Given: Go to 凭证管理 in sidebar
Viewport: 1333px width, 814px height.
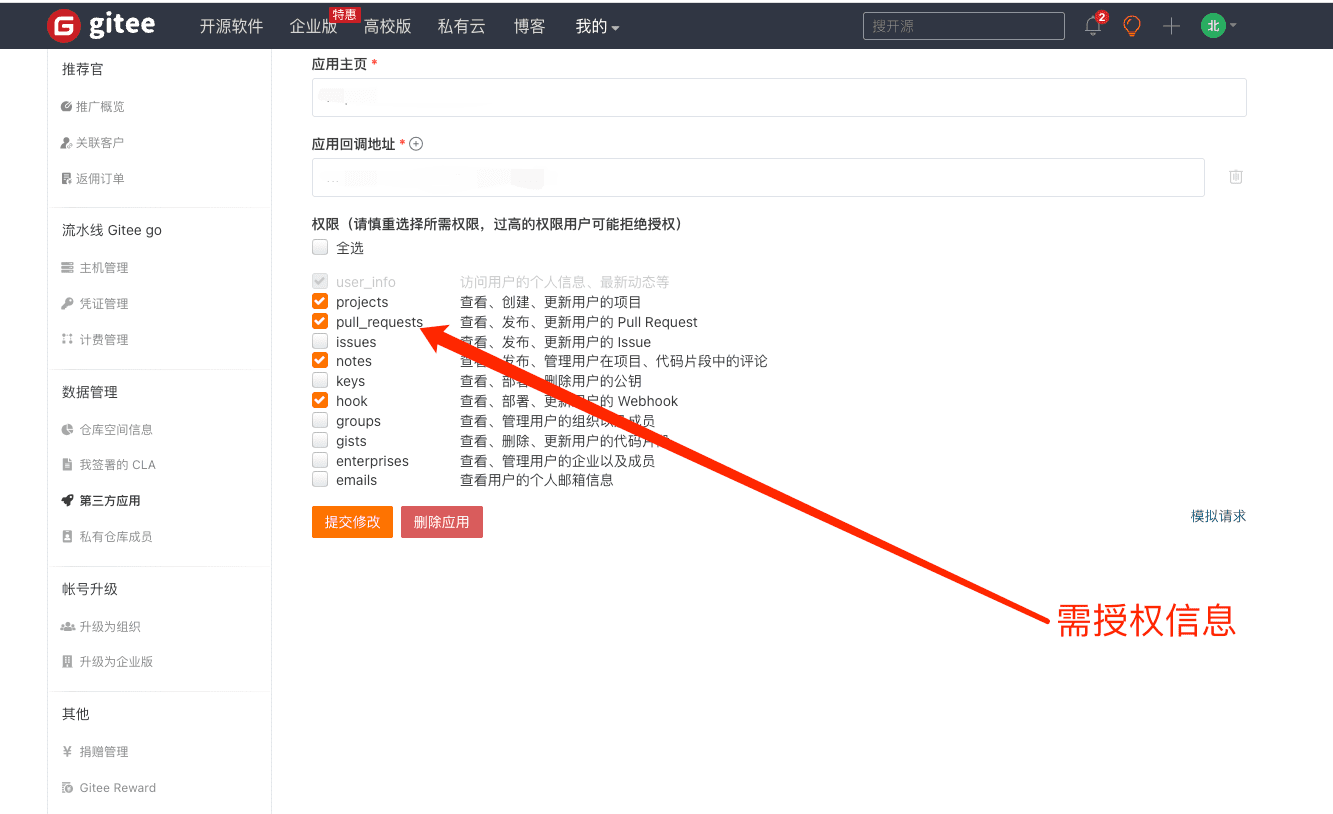Looking at the screenshot, I should (104, 304).
